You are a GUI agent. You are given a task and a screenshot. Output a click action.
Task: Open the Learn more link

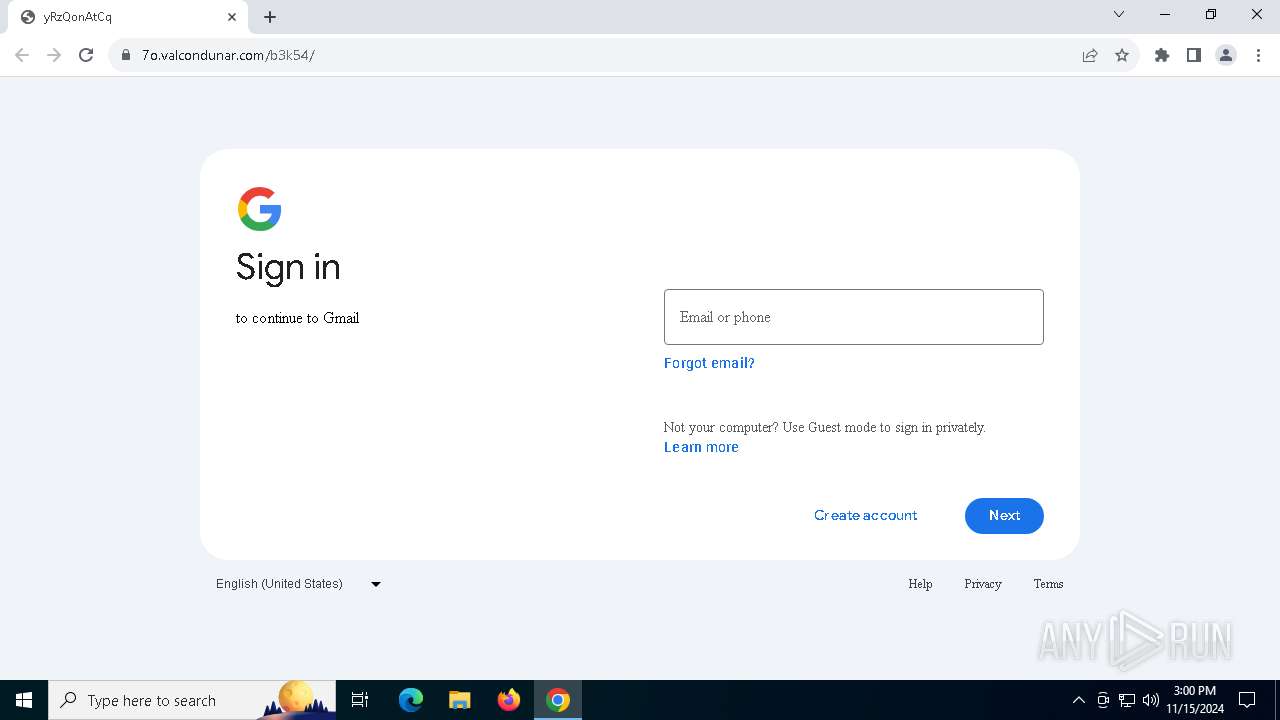tap(701, 447)
